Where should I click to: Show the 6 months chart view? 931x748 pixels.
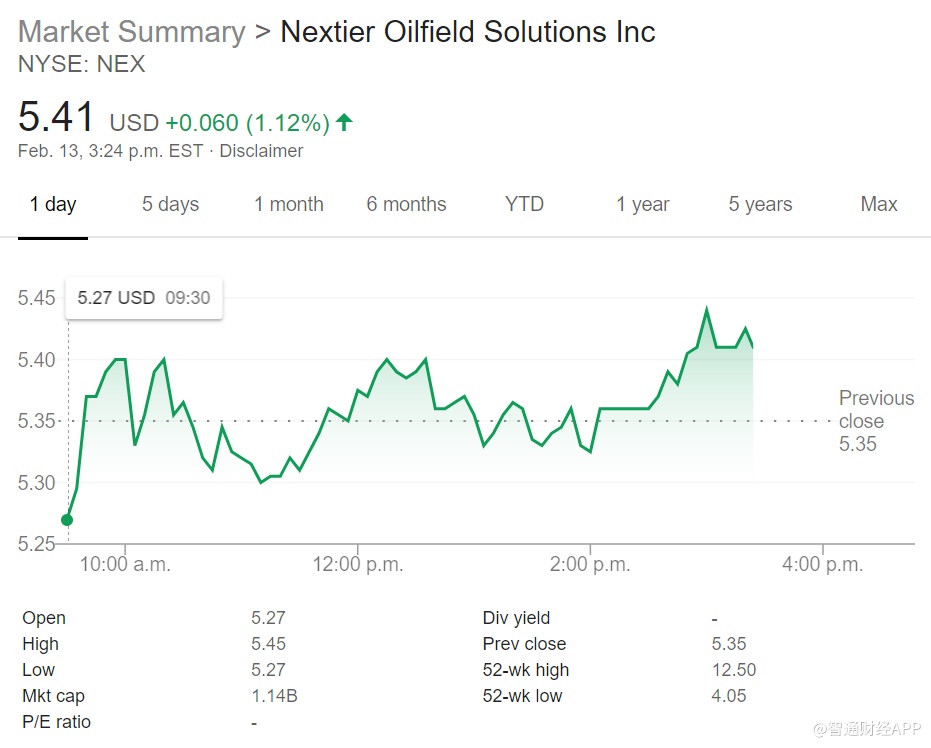pos(406,204)
